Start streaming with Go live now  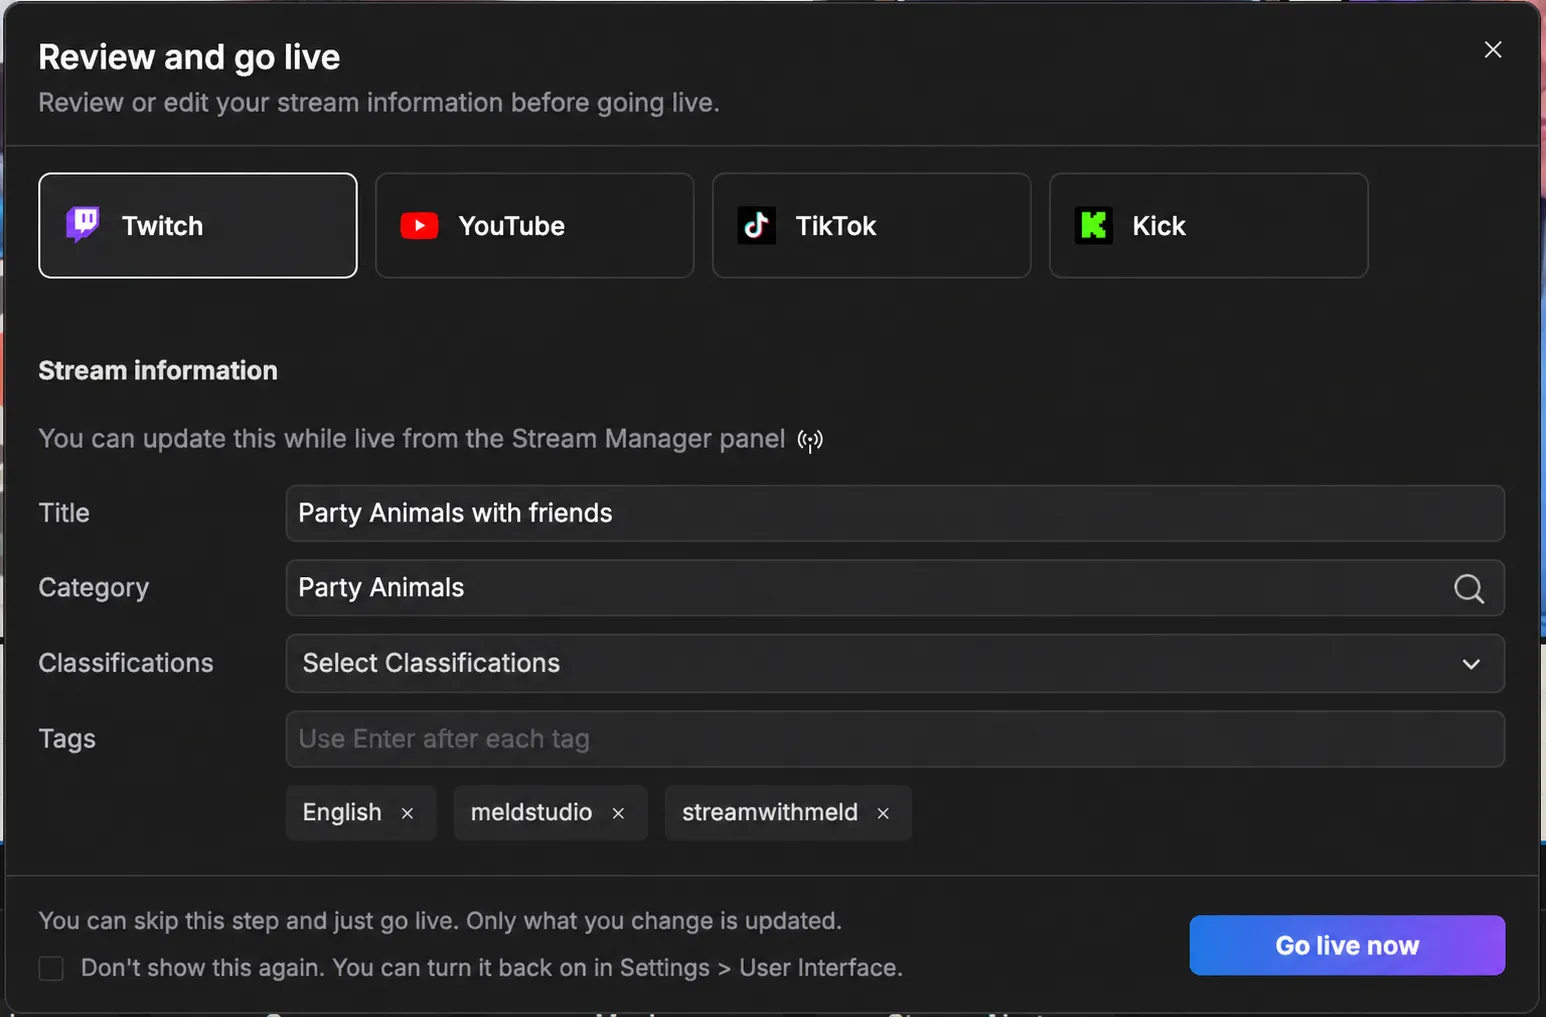pyautogui.click(x=1347, y=945)
